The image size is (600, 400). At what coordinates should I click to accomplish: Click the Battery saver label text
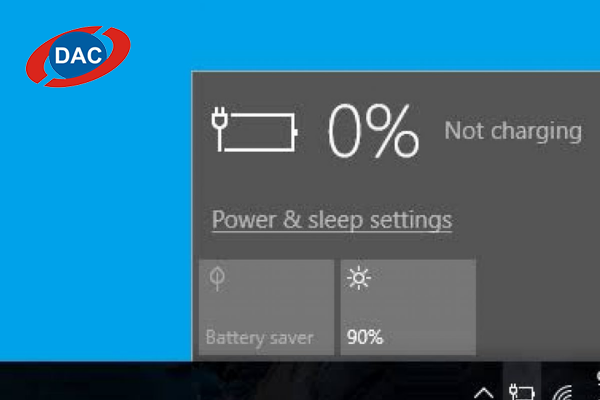[x=259, y=338]
